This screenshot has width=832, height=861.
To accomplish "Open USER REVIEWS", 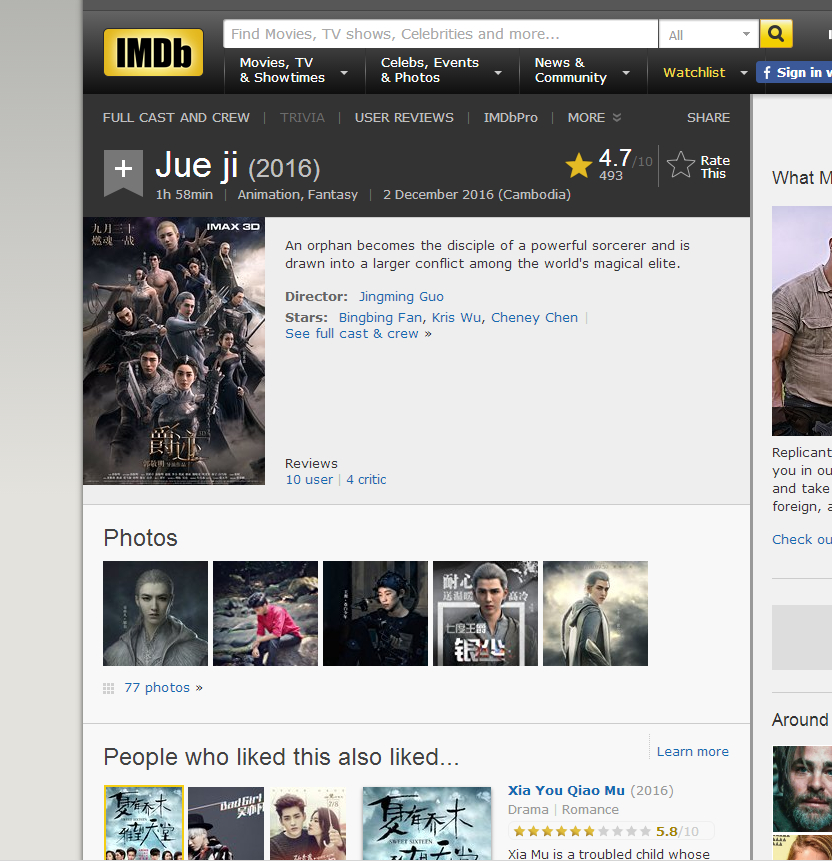I will (x=404, y=118).
